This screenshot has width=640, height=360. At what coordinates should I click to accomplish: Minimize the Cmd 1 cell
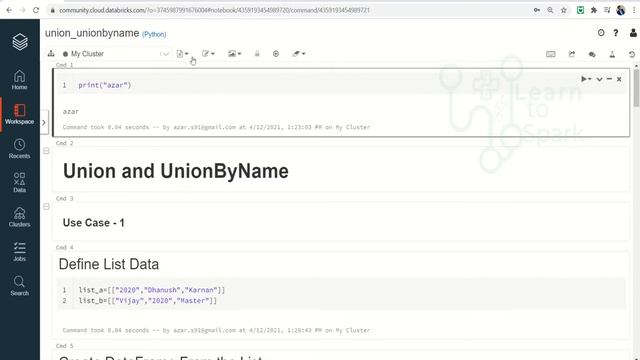tap(609, 79)
